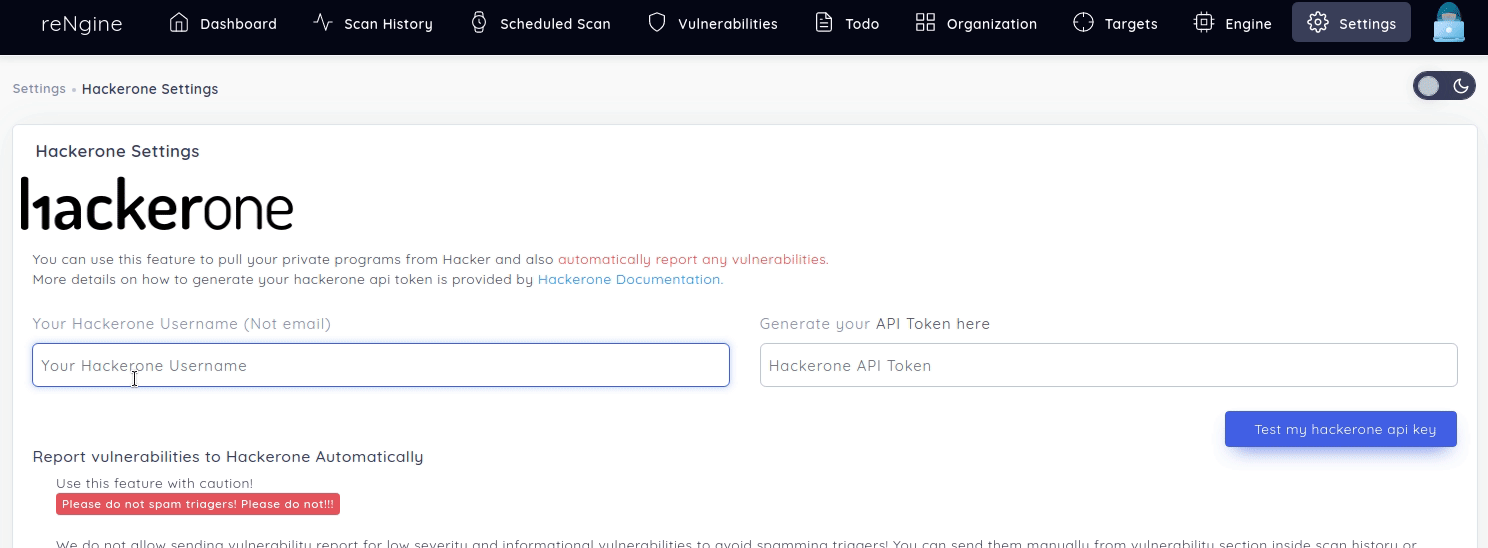Click the Targets crosshair icon
The width and height of the screenshot is (1488, 548).
point(1083,22)
